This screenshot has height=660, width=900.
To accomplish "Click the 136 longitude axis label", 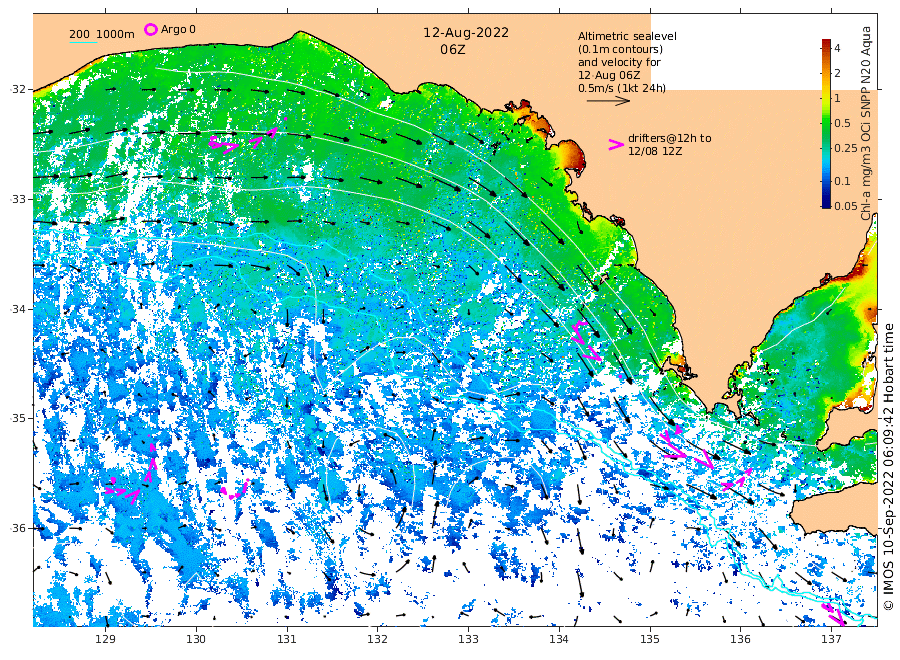I will pos(740,639).
